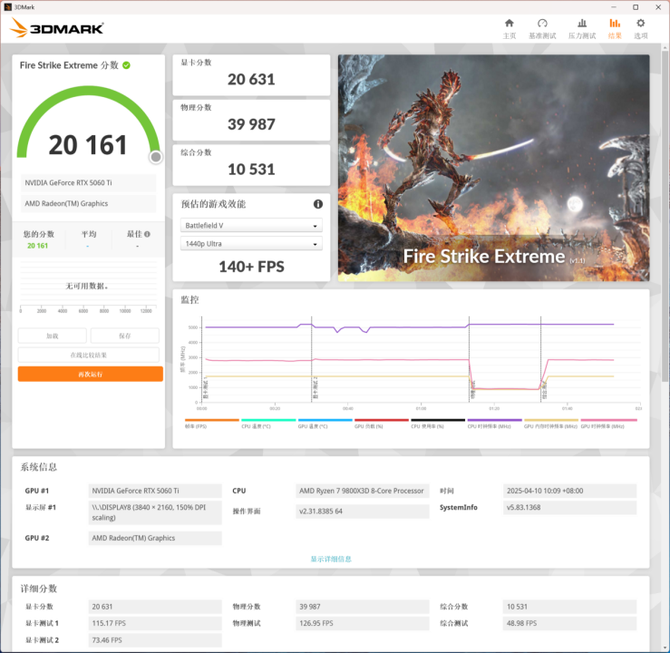Click the 显示屏 #1 DISPLAY8 3840 × 2160 value

click(x=155, y=512)
